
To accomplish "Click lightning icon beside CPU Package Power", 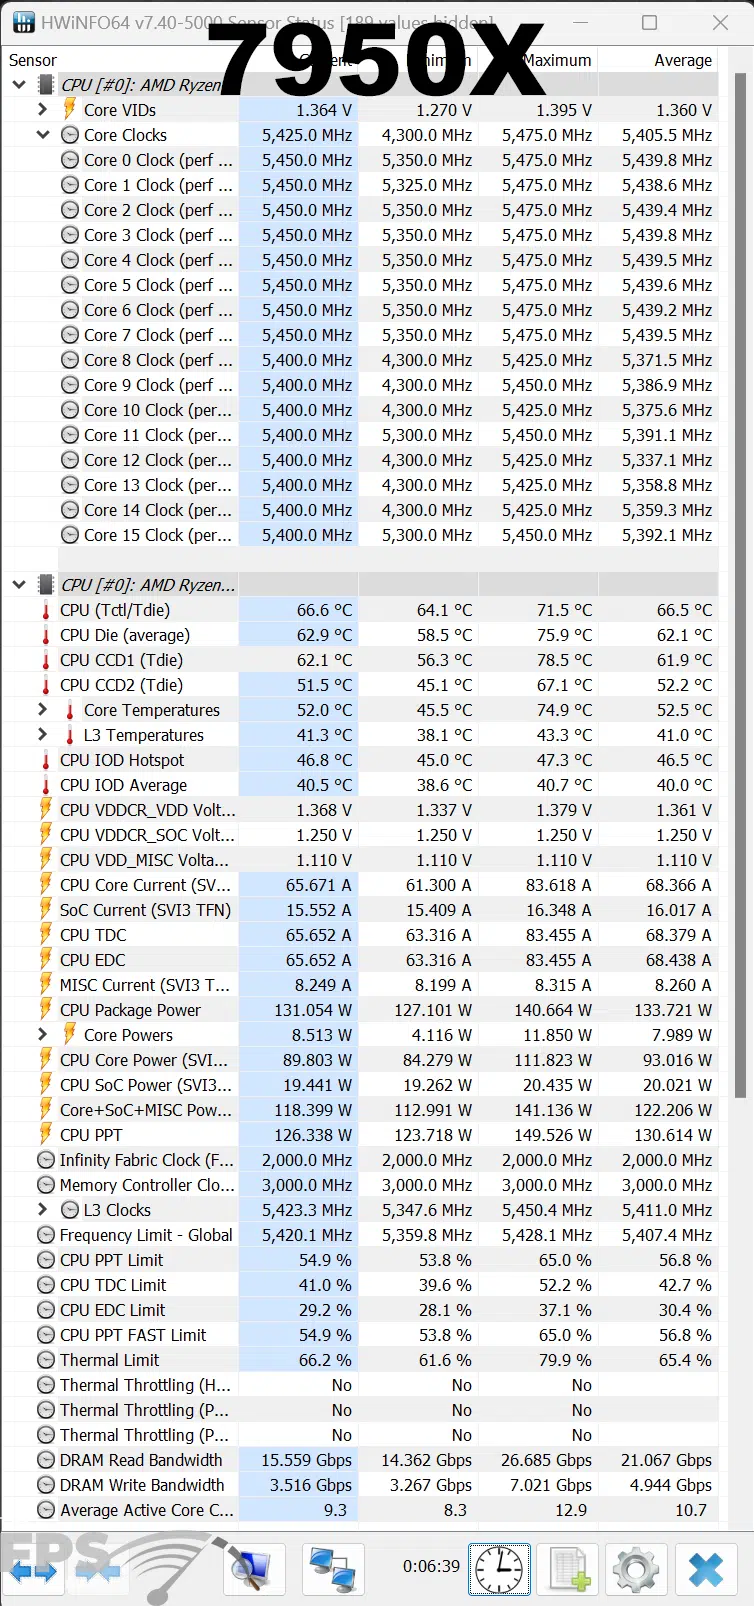I will coord(45,1010).
